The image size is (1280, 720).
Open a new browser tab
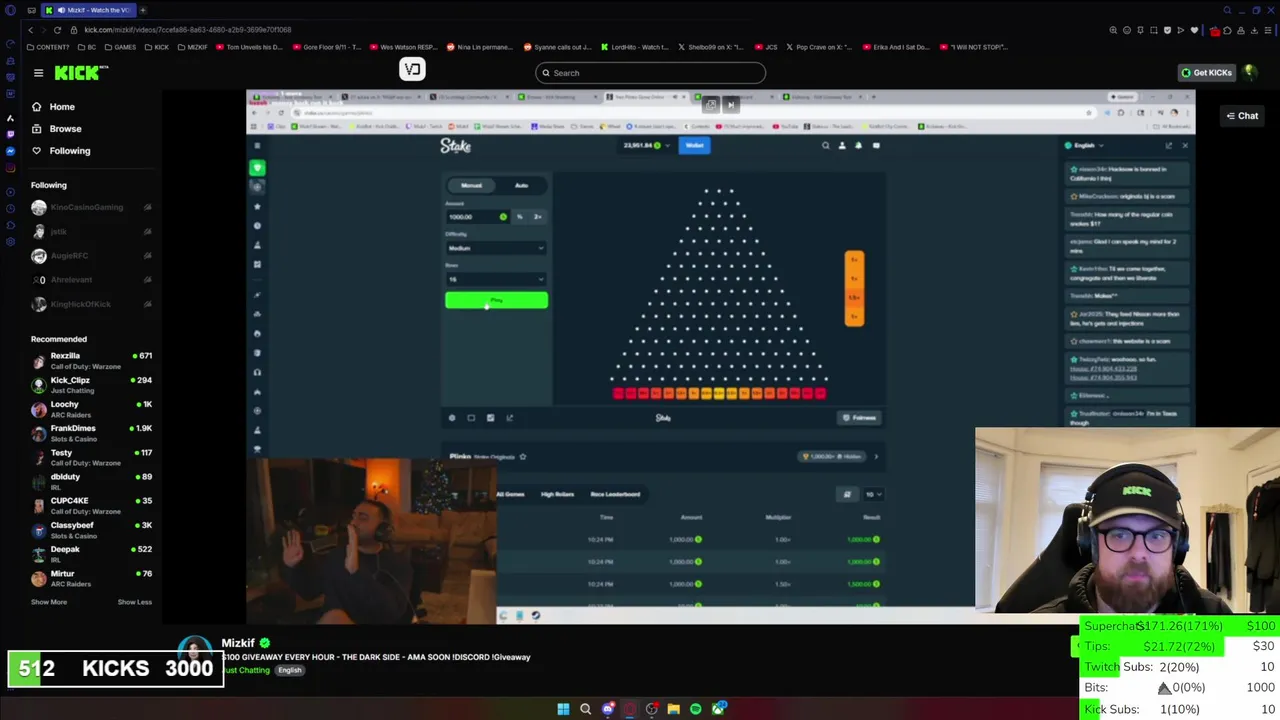142,10
